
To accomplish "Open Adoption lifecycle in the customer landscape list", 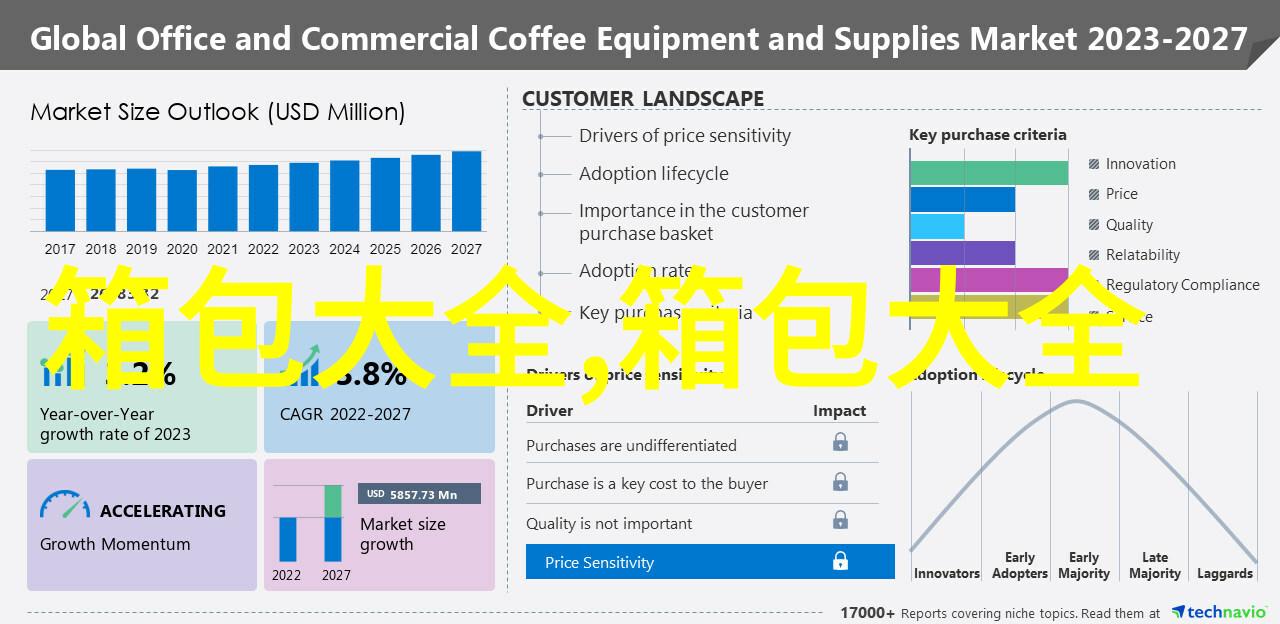I will [654, 174].
